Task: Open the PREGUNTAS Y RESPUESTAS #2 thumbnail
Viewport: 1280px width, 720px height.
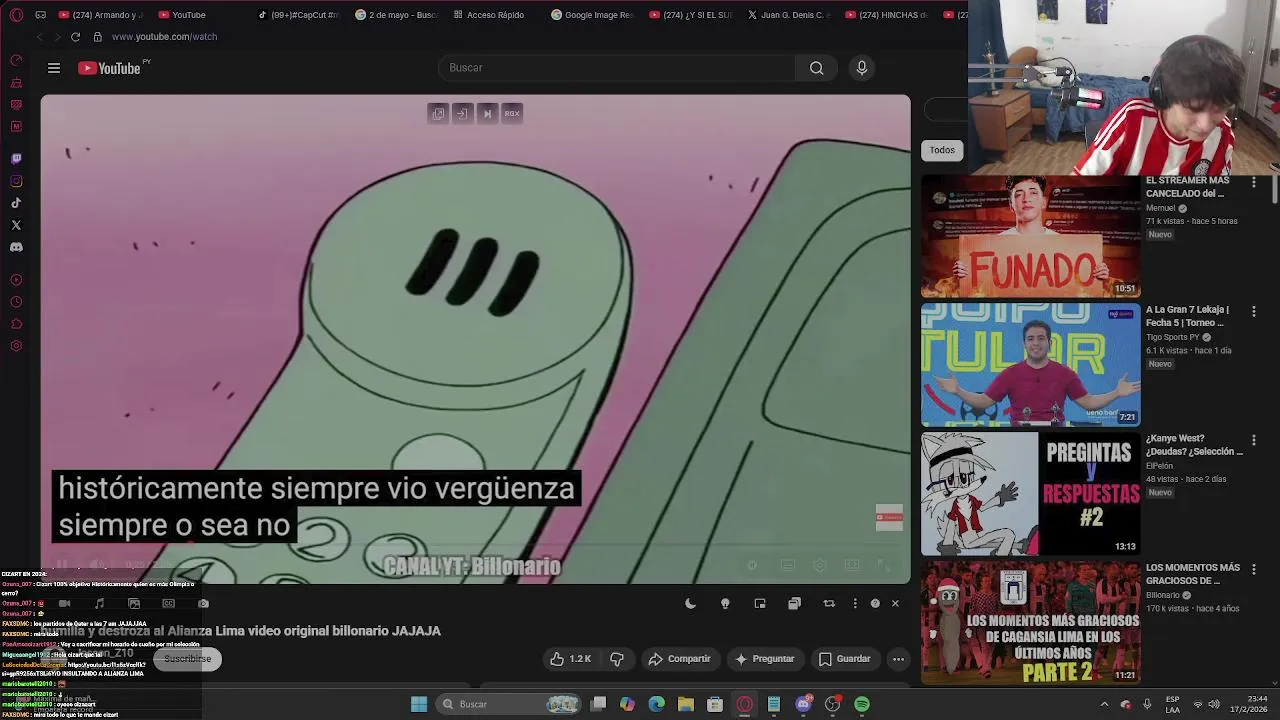Action: pos(1030,494)
